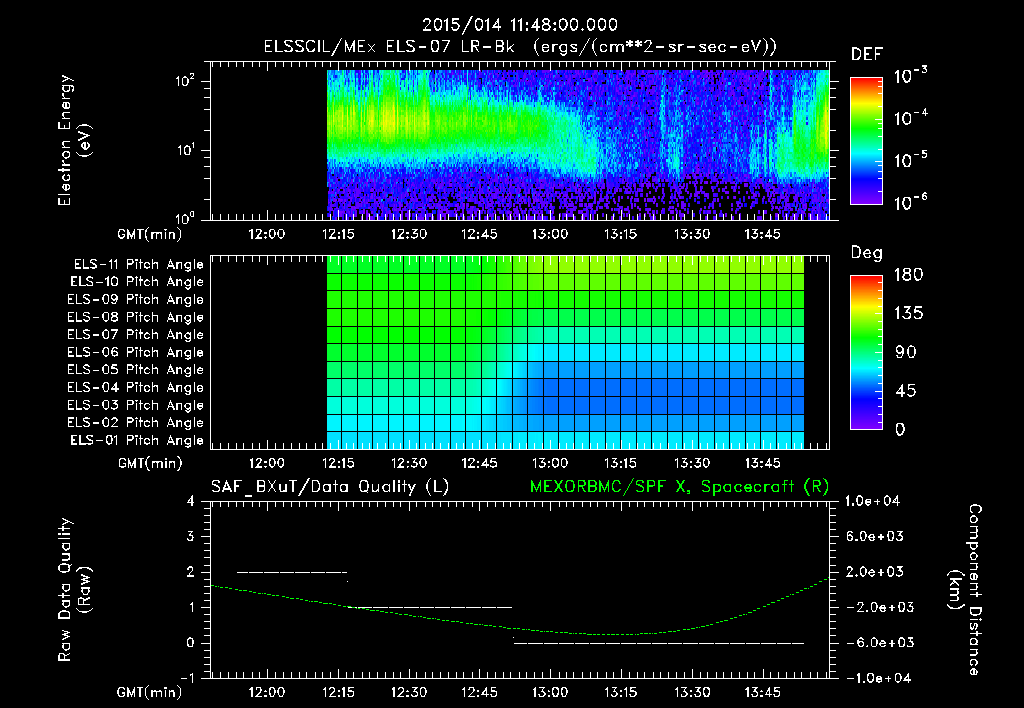Select the 10^-4 value on the DEF scale

coord(910,118)
